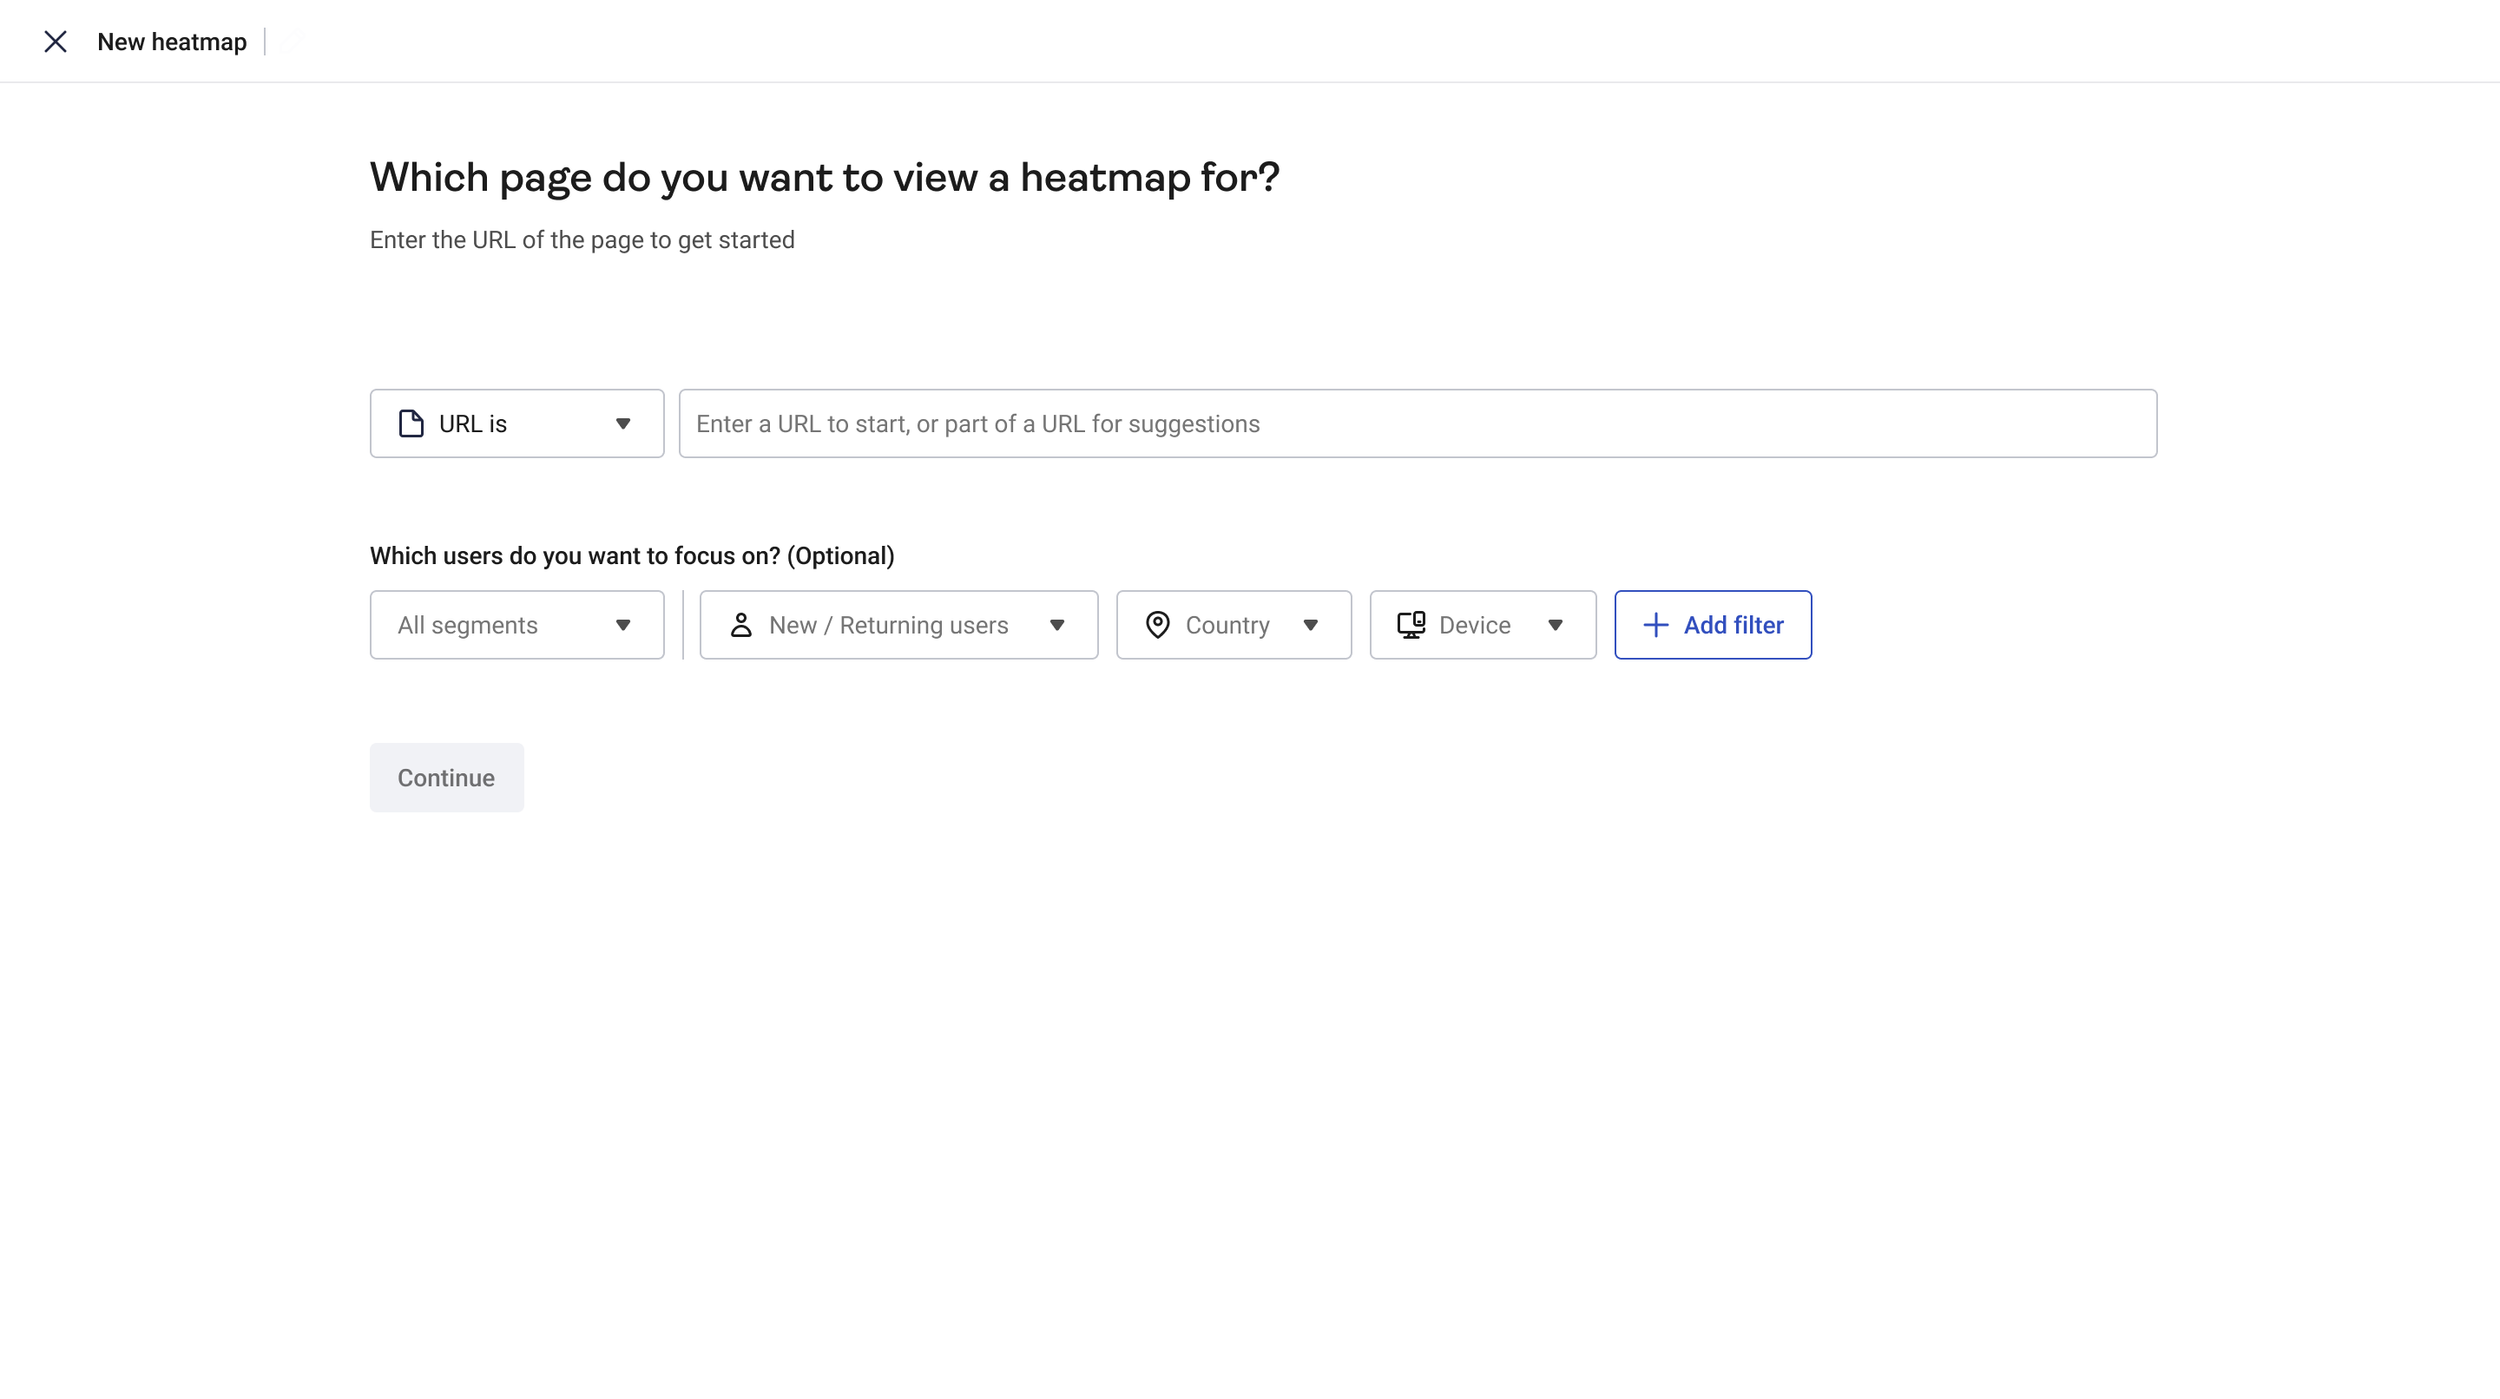Close the New heatmap dialog with X
The width and height of the screenshot is (2500, 1399).
[55, 41]
